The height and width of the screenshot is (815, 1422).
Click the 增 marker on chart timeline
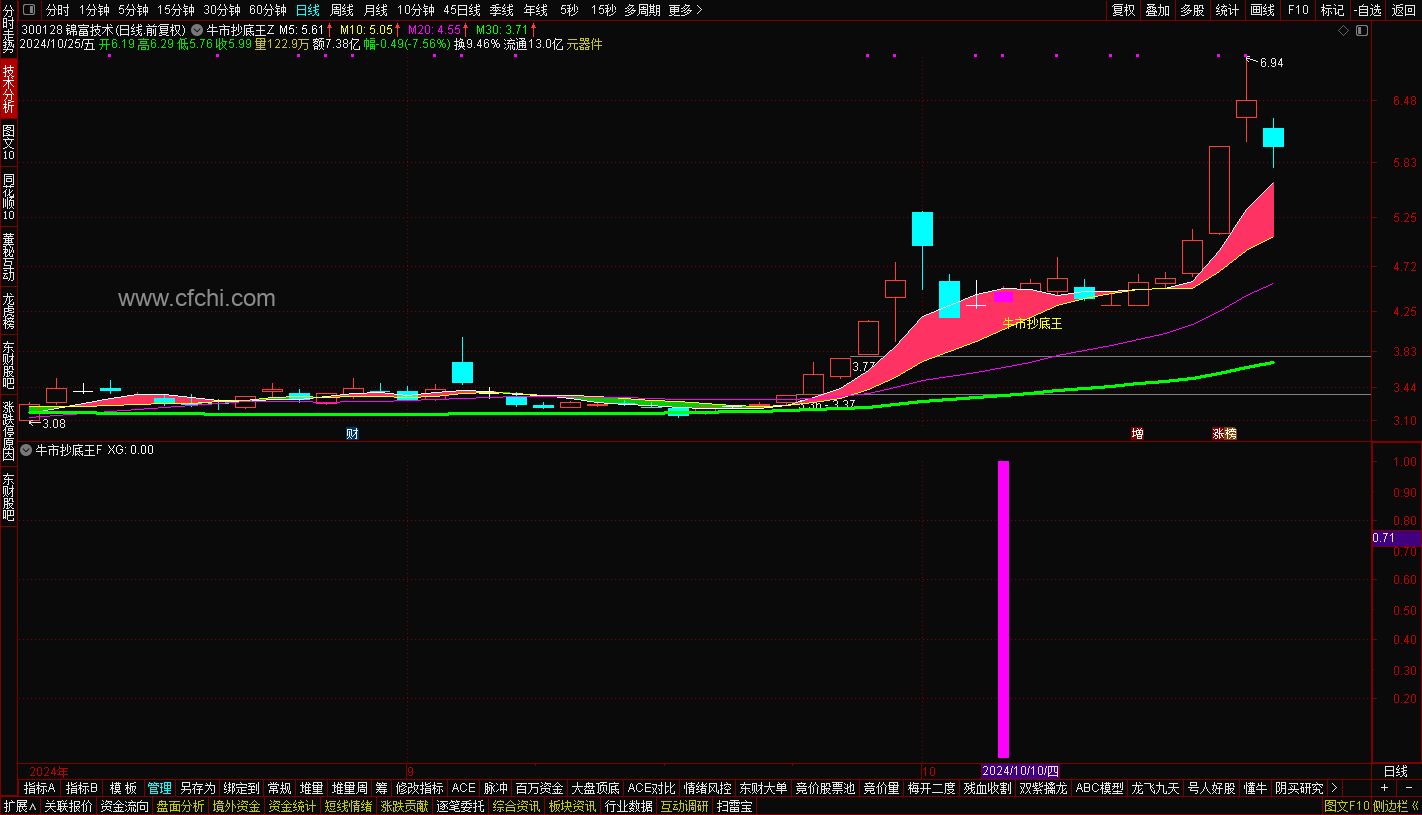tap(1137, 434)
